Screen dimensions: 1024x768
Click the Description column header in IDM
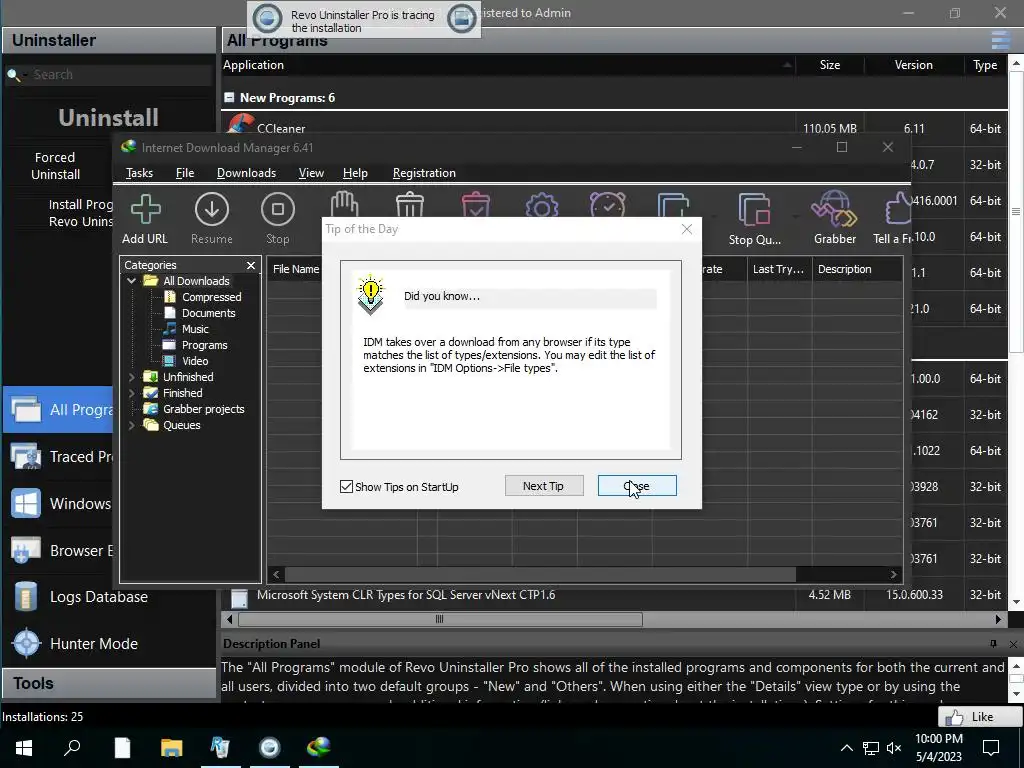pyautogui.click(x=857, y=269)
